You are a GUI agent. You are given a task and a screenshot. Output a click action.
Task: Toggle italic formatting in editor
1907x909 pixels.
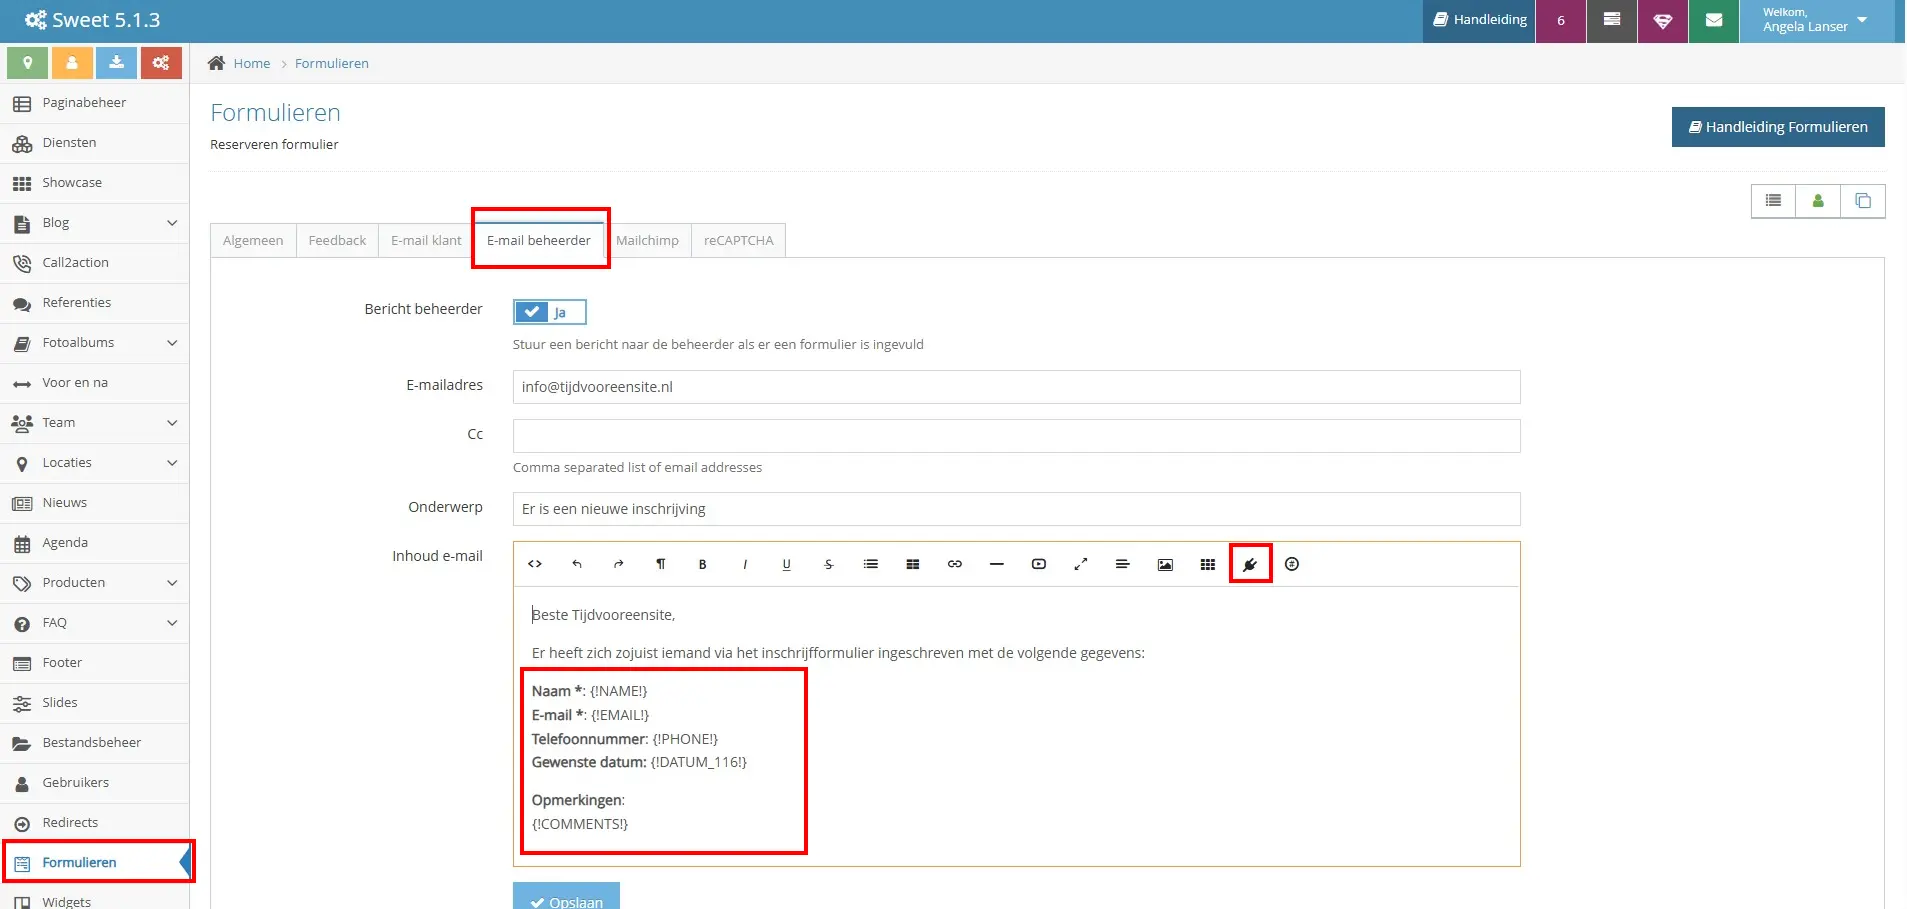[745, 564]
